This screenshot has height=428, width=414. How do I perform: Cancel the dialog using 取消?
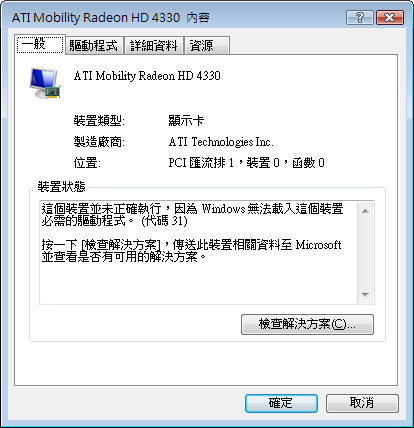click(x=362, y=403)
